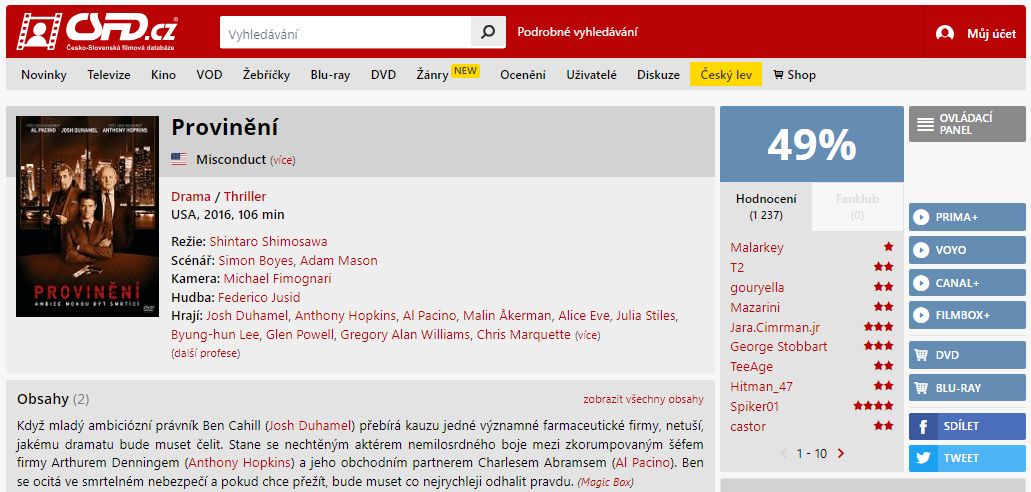Open writer Adam Mason link

click(x=339, y=260)
